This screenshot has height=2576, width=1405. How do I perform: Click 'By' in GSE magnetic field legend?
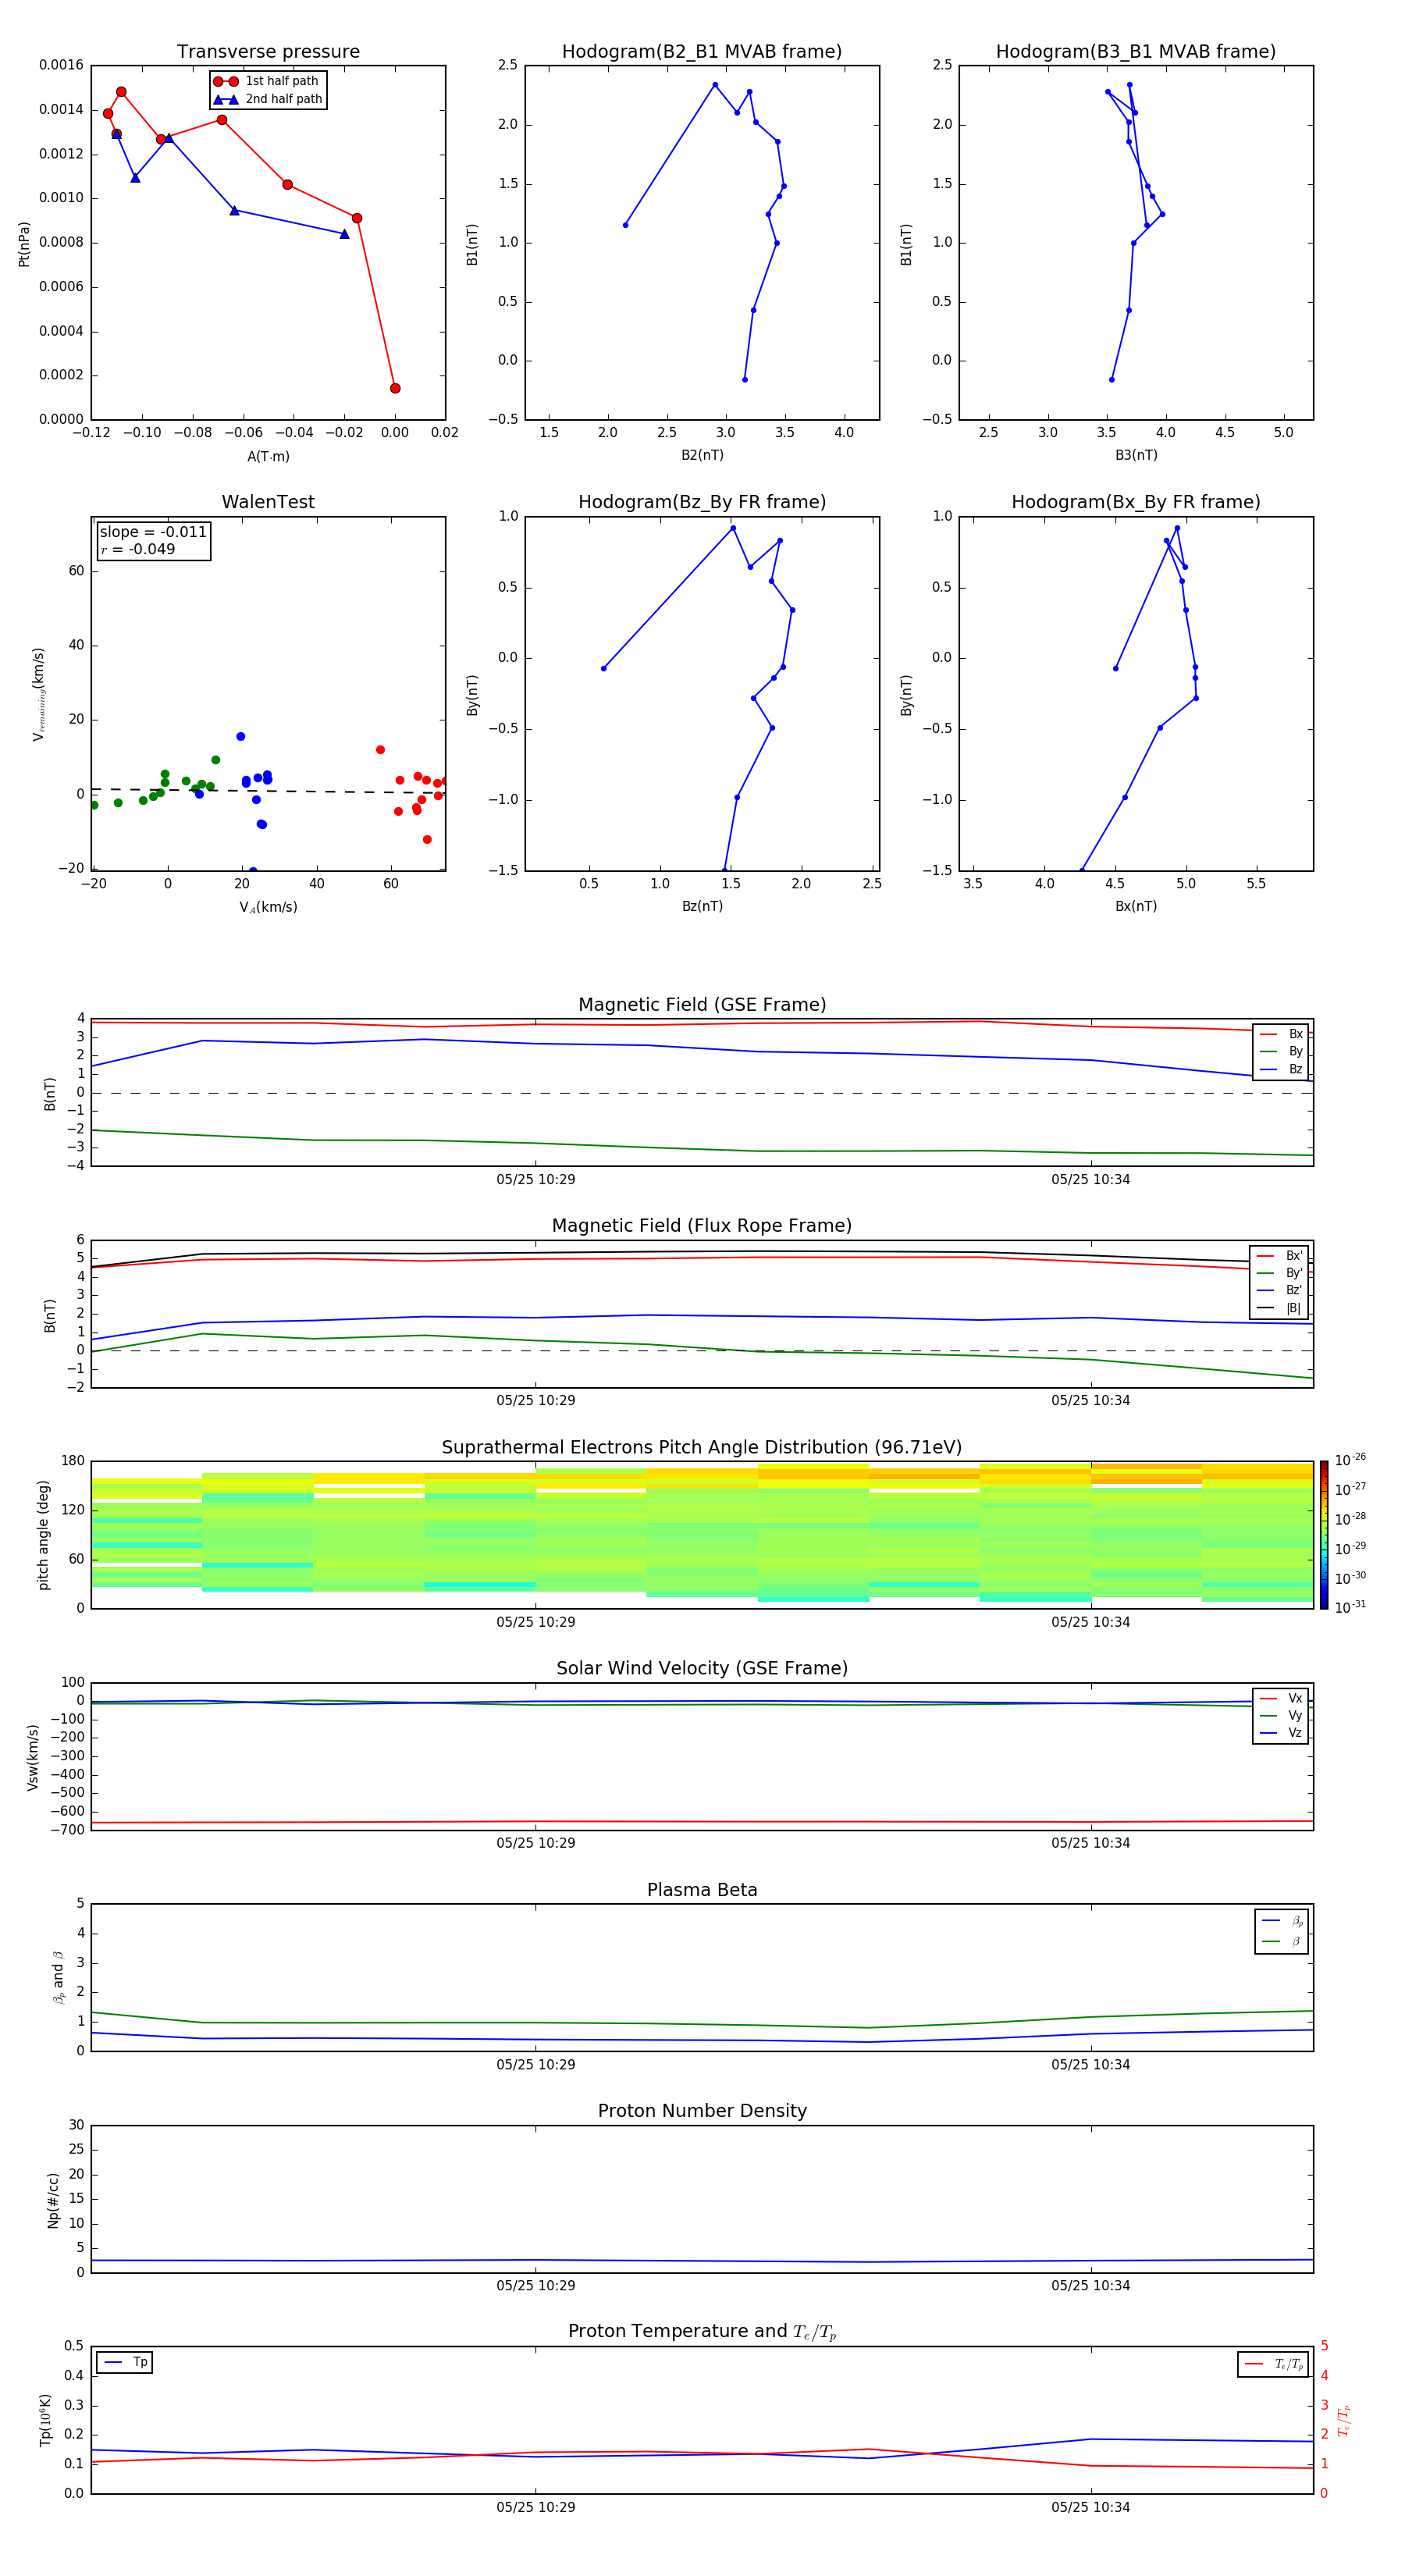click(x=1282, y=1051)
